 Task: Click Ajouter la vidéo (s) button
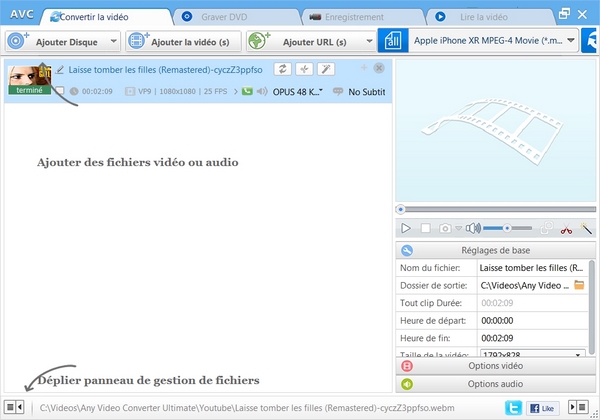[x=183, y=41]
